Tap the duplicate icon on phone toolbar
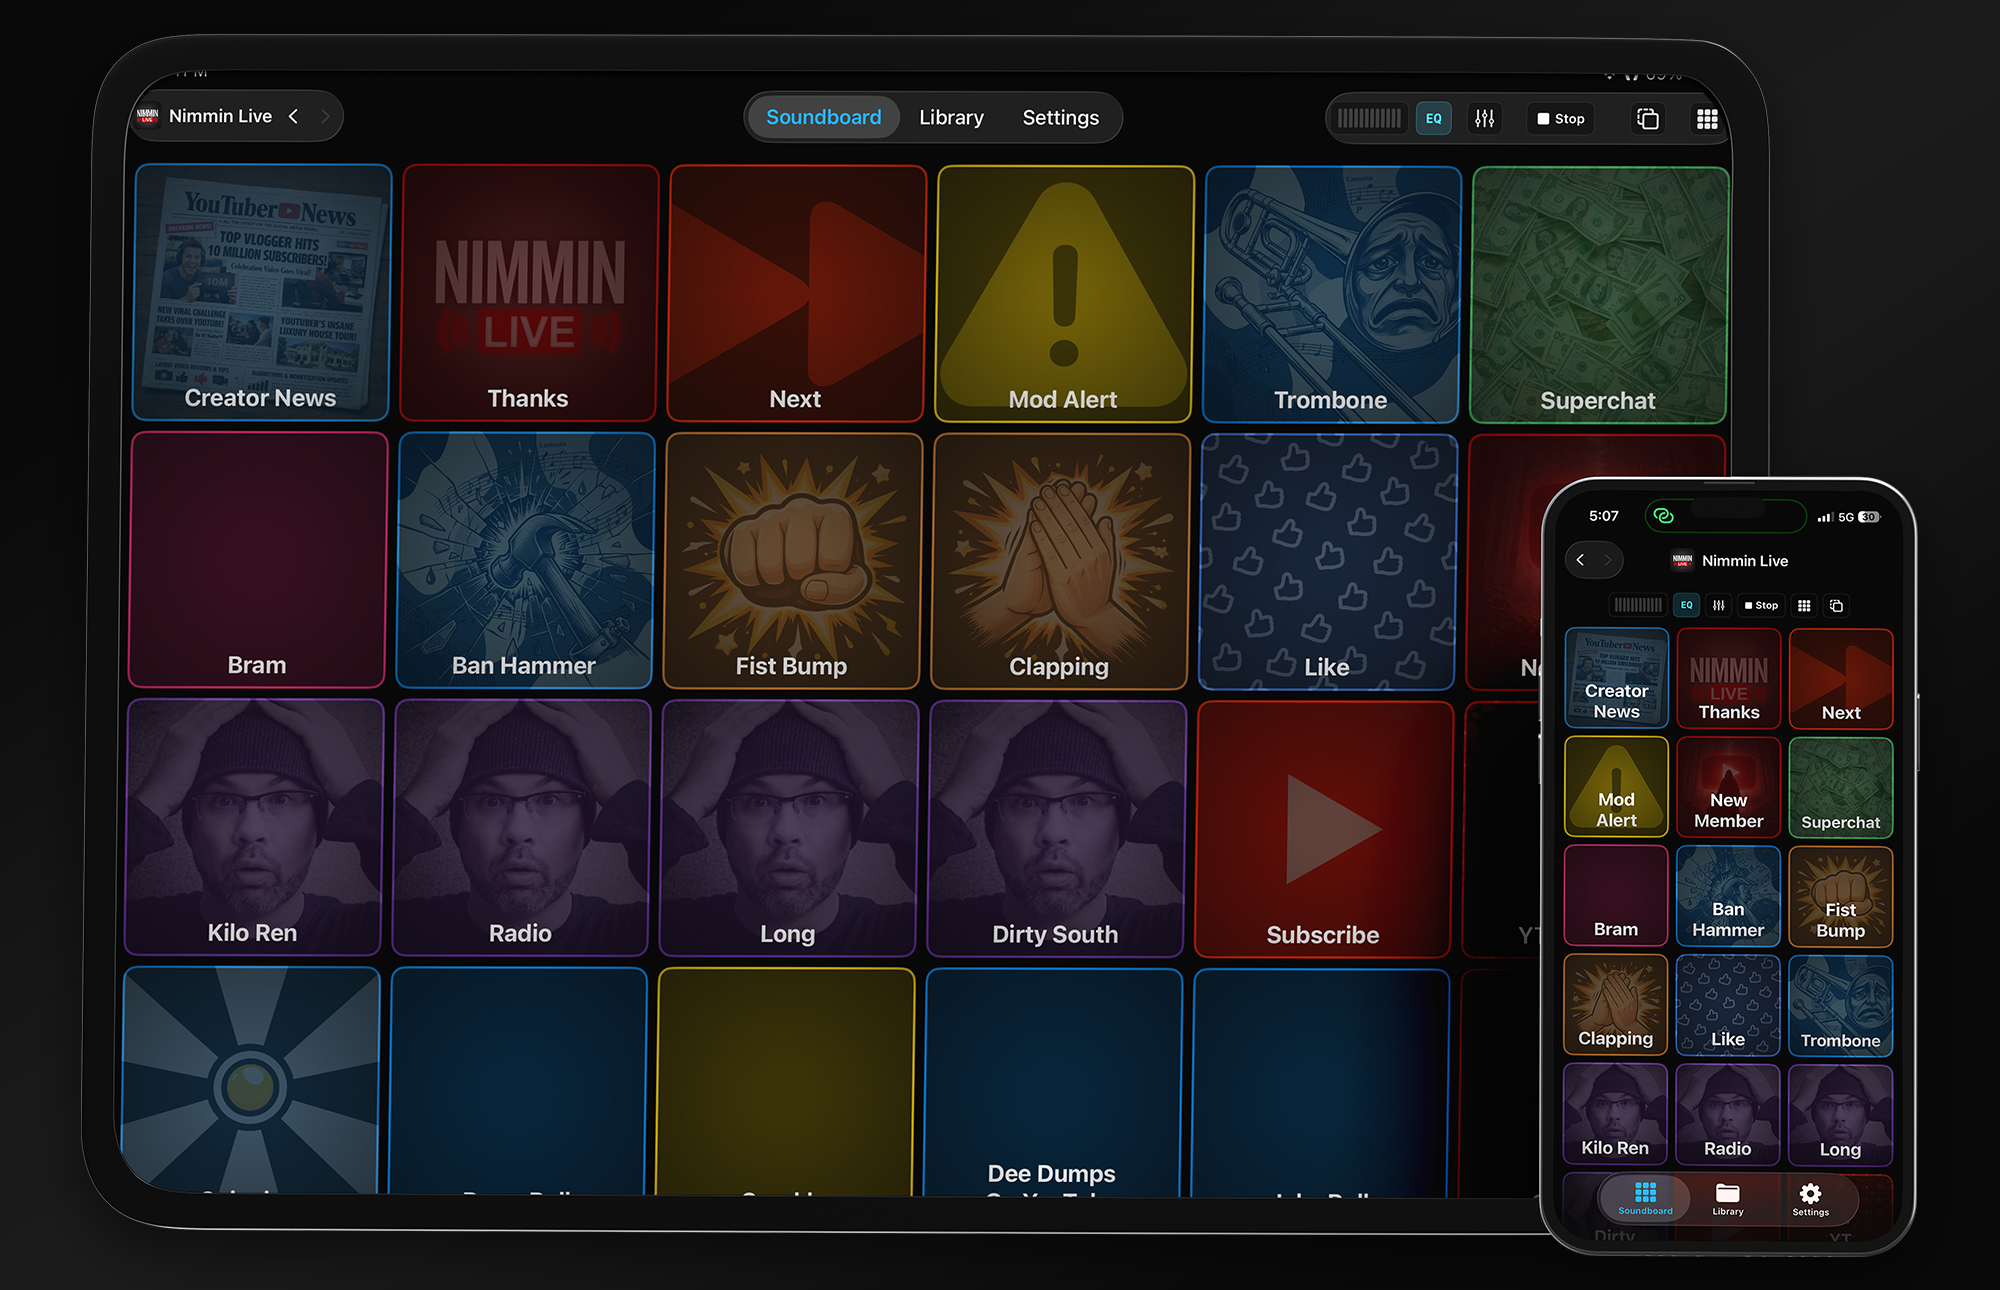 point(1836,605)
